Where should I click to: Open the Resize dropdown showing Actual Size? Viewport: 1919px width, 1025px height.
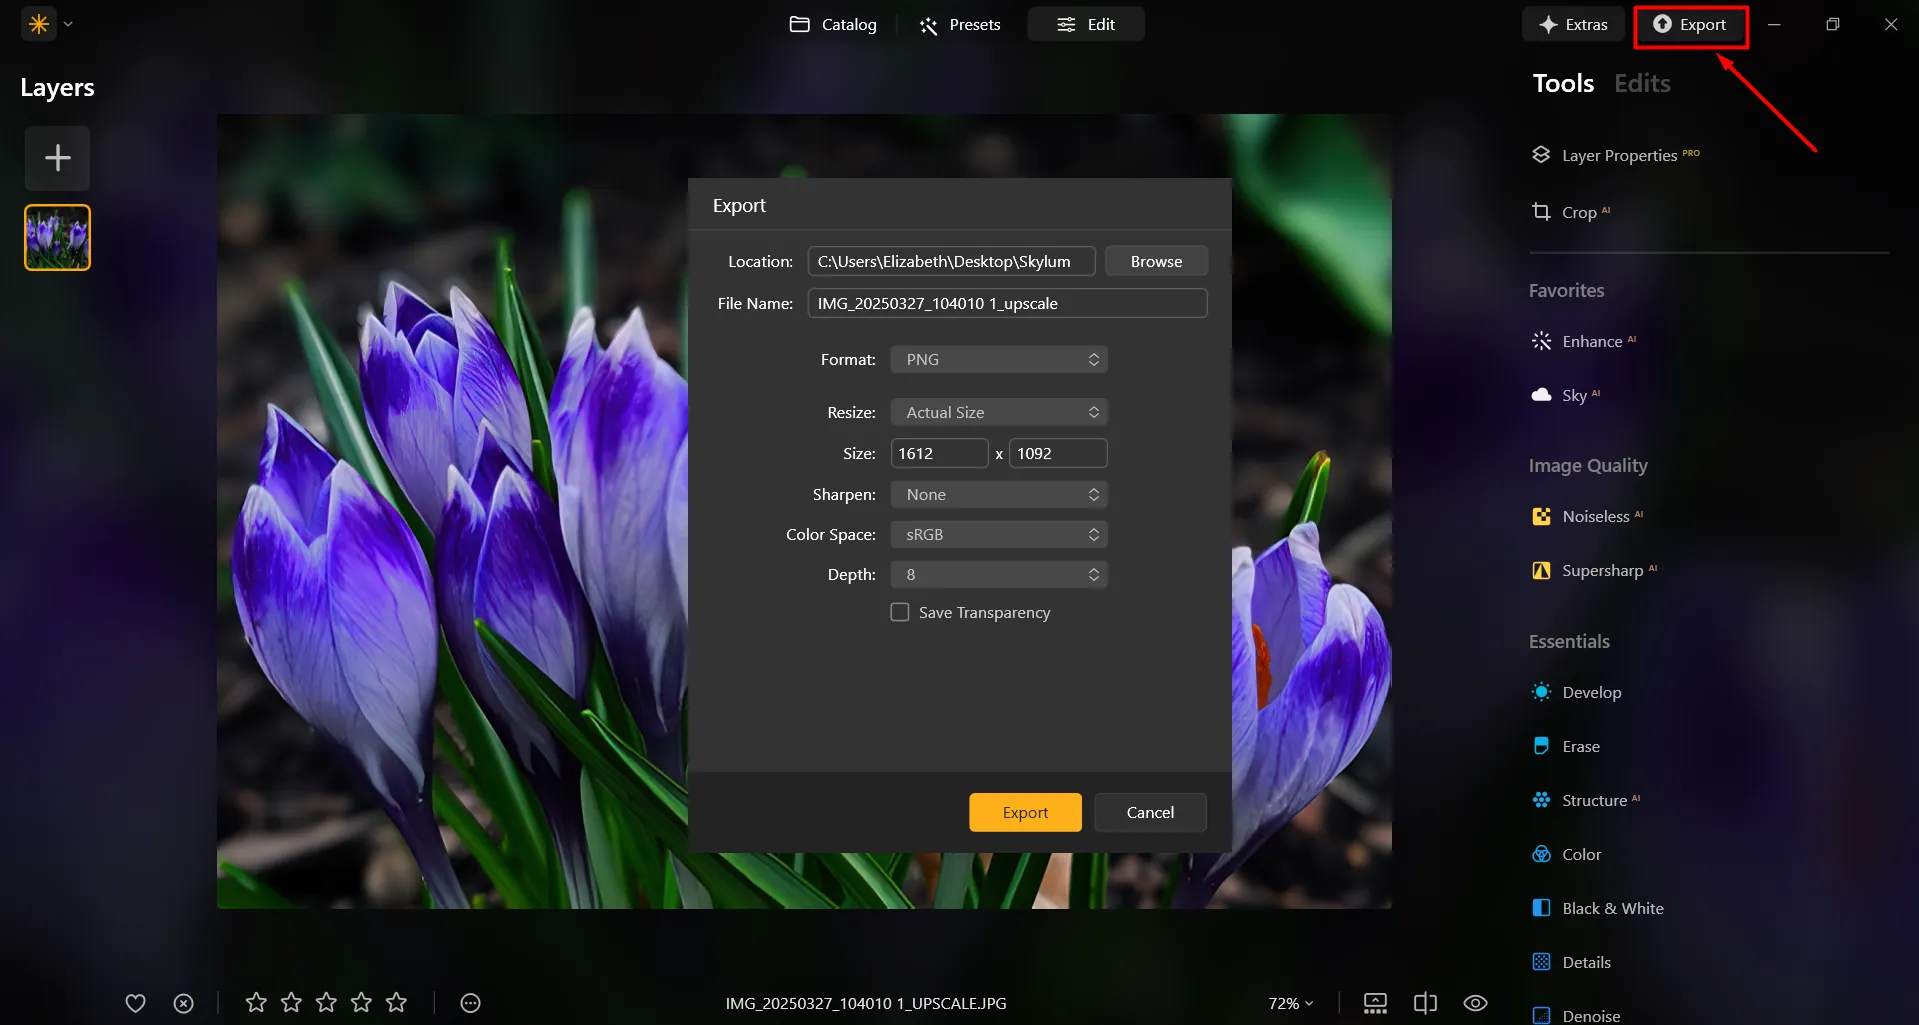pos(999,412)
